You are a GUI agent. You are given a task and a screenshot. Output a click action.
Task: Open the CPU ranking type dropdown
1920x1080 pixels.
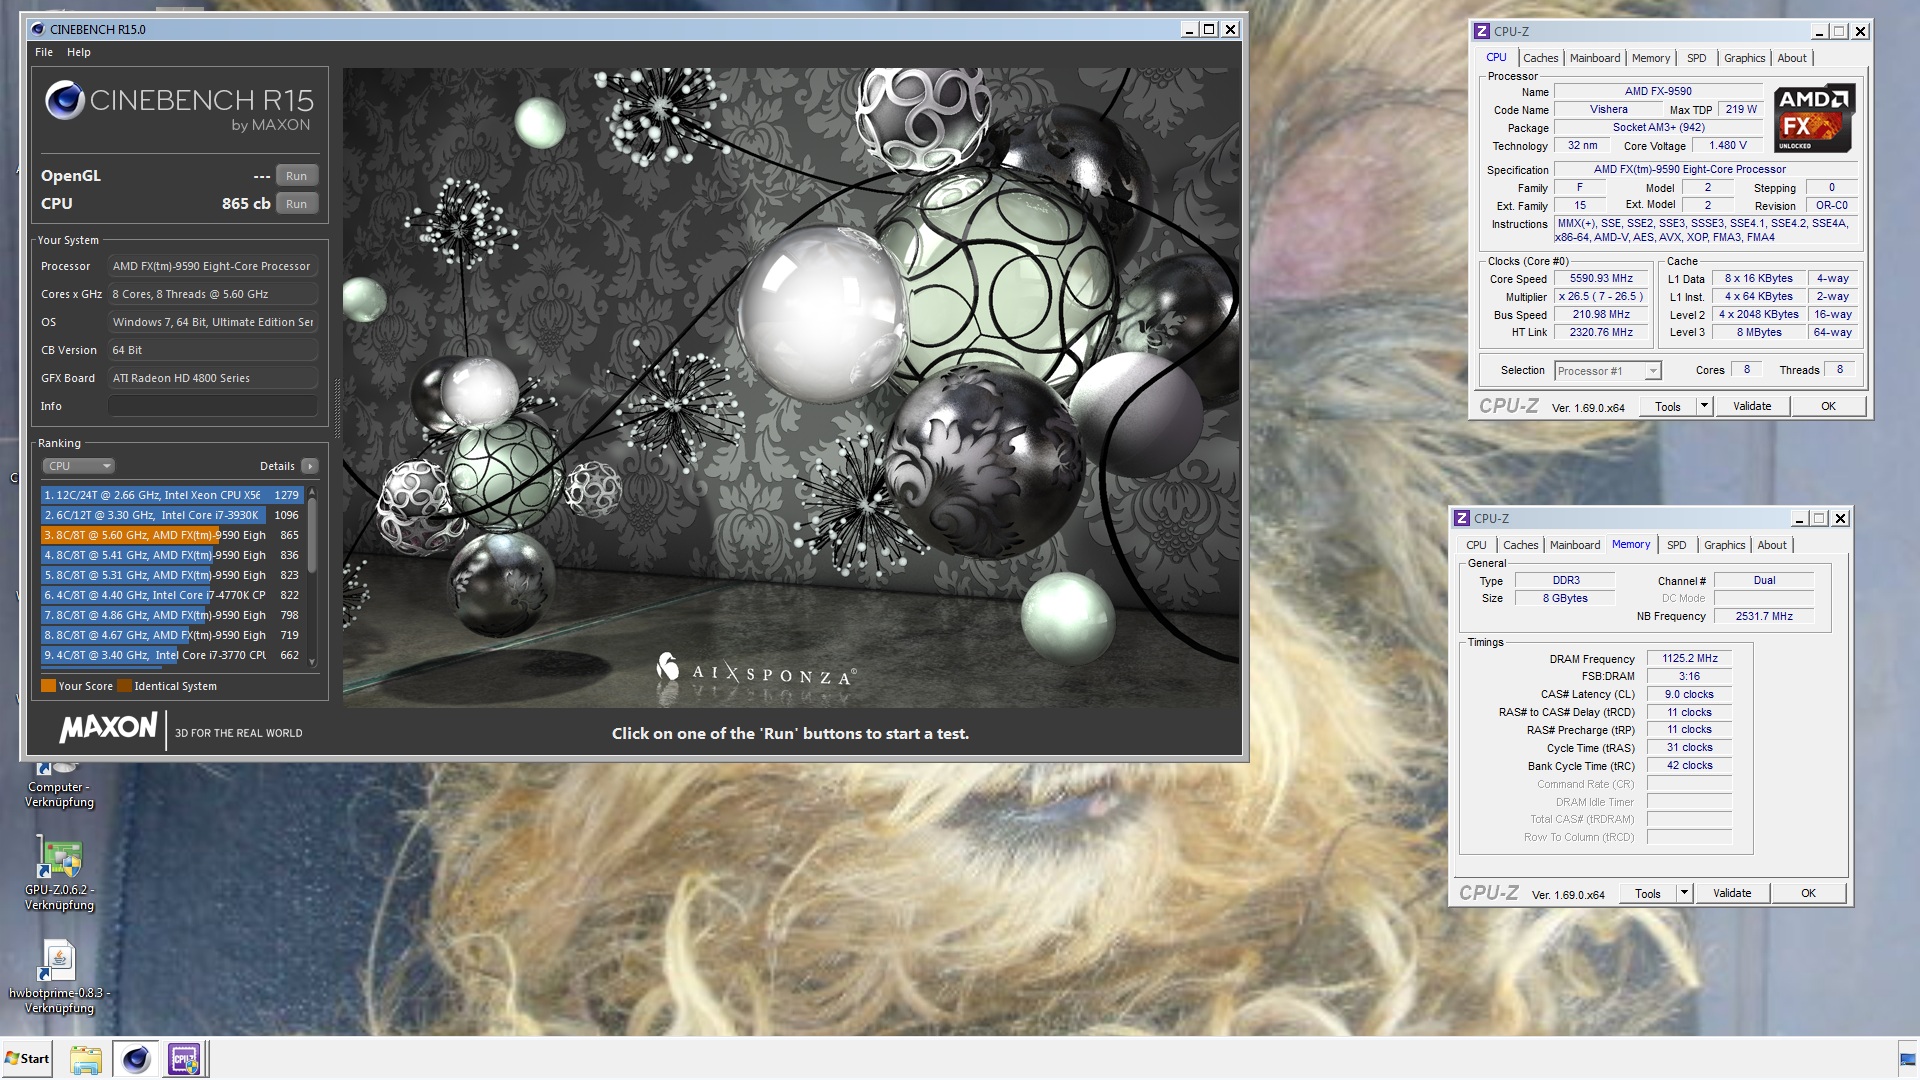[79, 466]
